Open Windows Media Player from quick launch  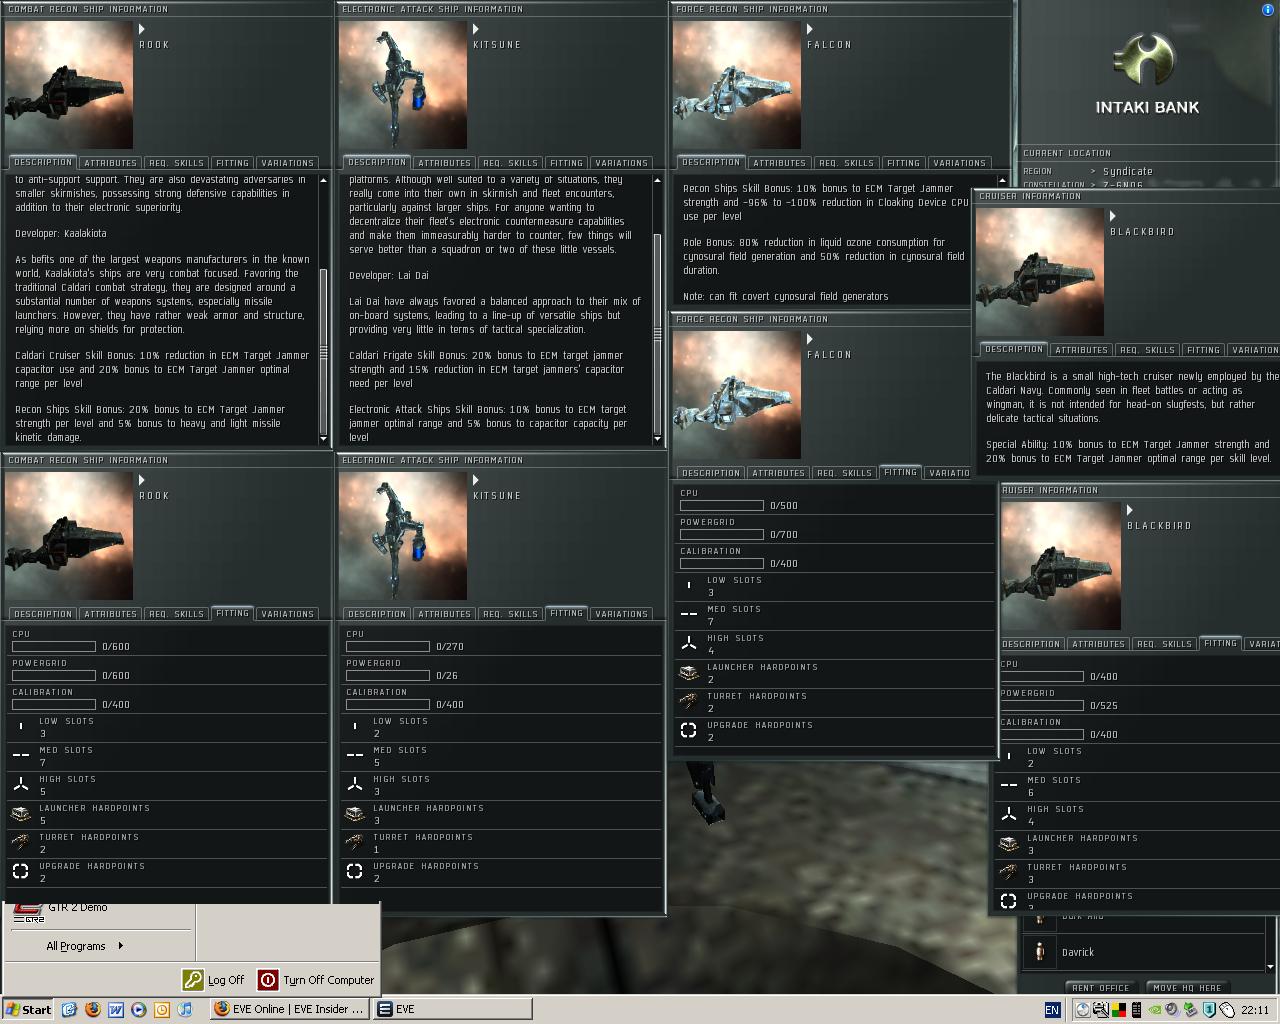pyautogui.click(x=139, y=1010)
